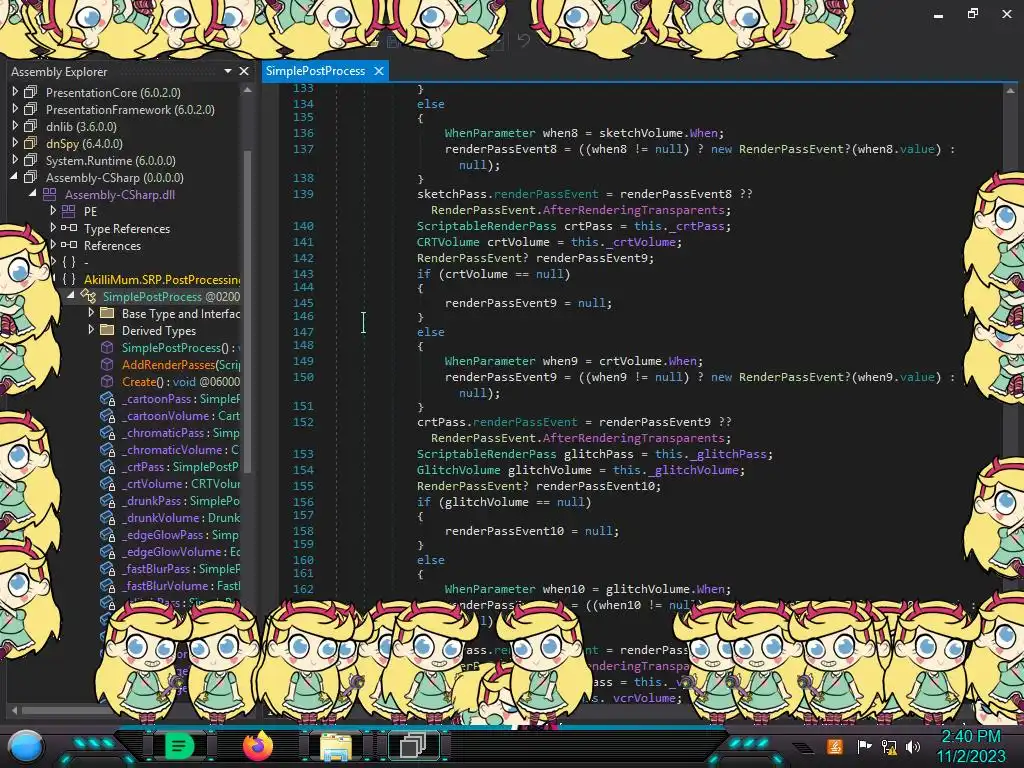Click the SimplePostProcess class icon
Screen dimensions: 1024x768
pos(88,296)
